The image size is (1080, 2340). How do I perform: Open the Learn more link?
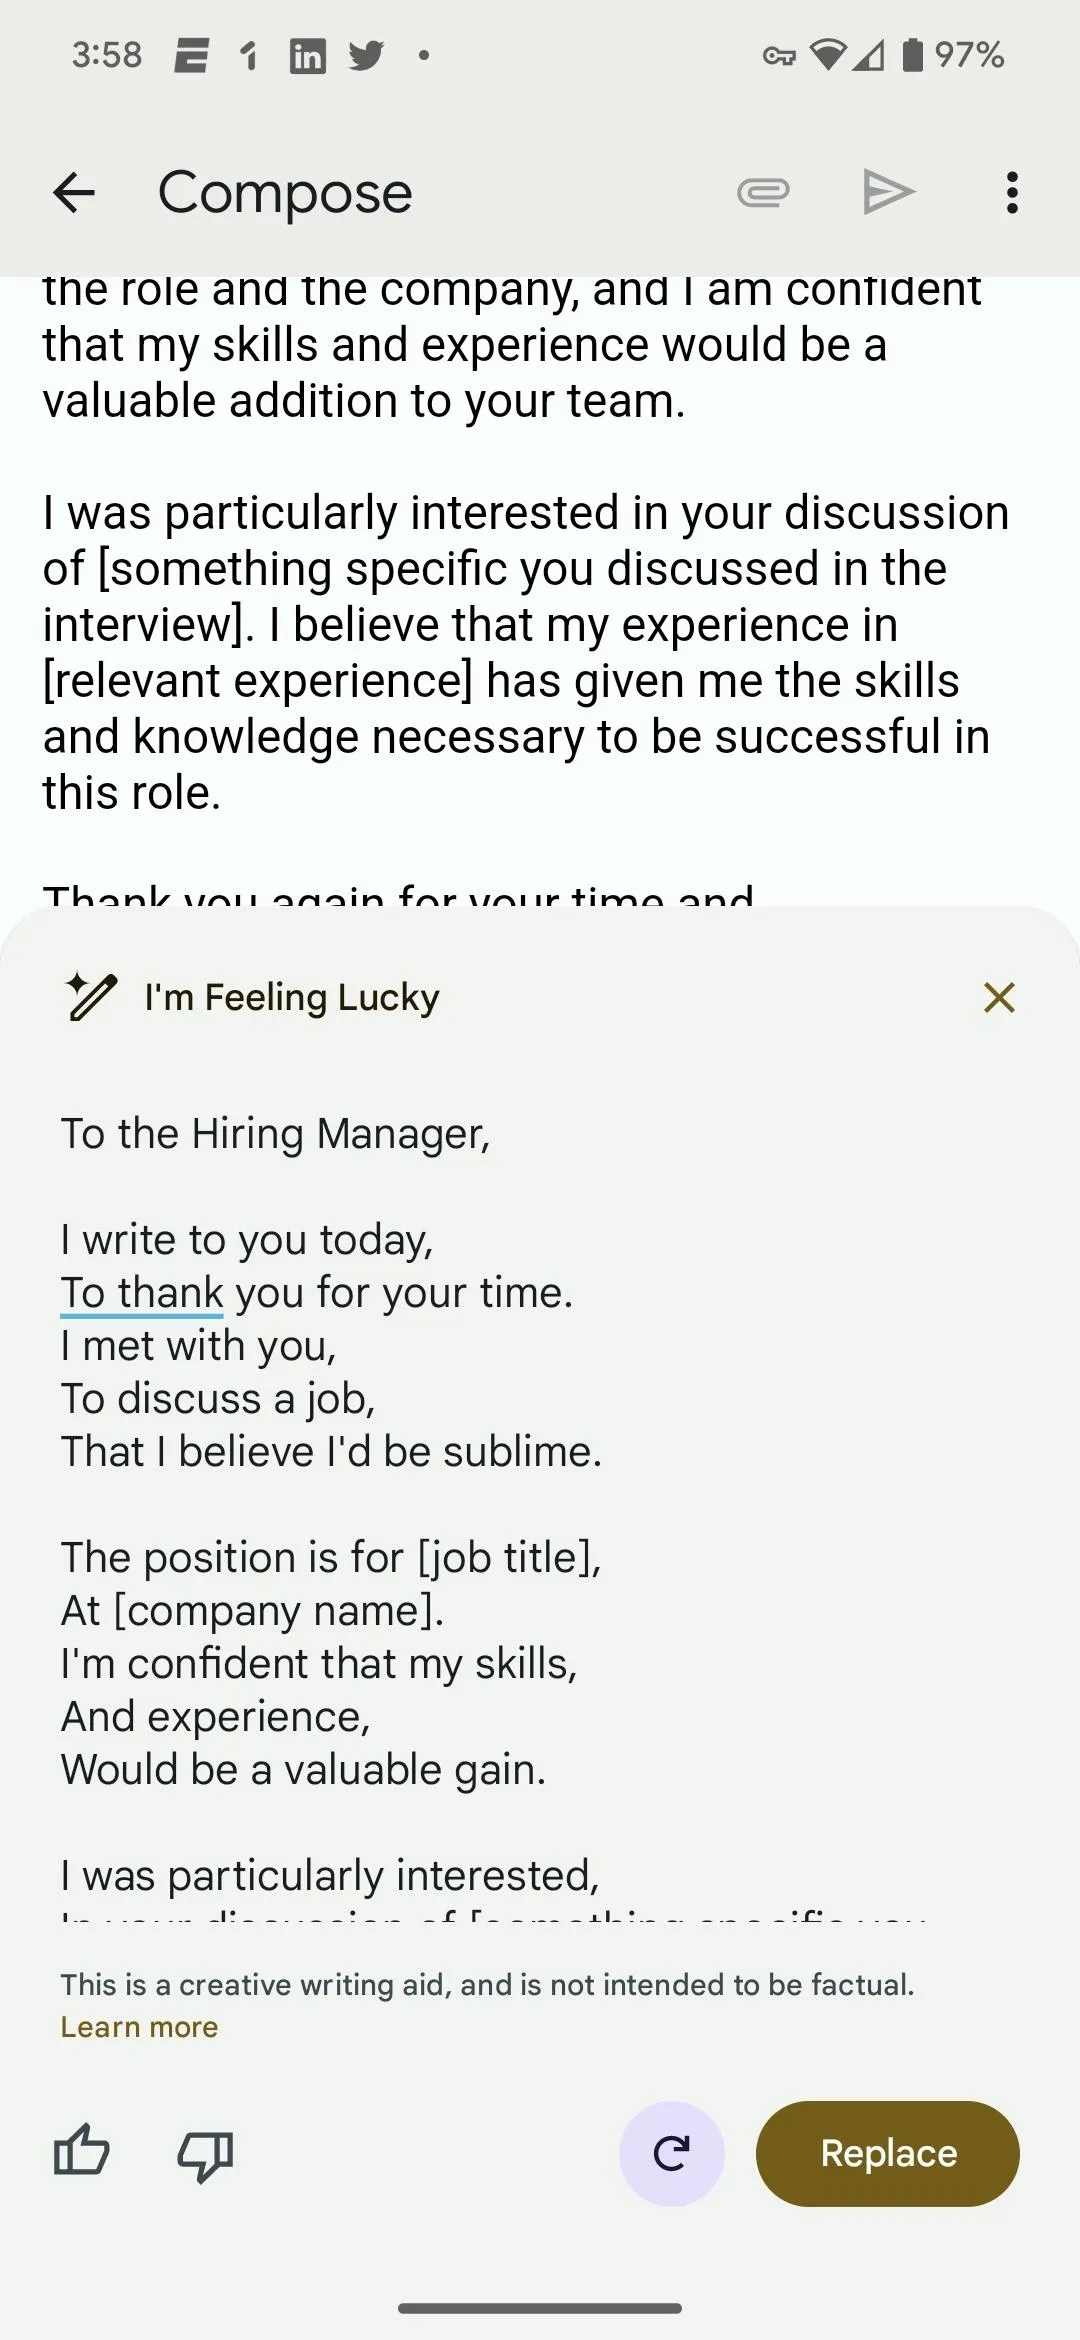point(139,2027)
